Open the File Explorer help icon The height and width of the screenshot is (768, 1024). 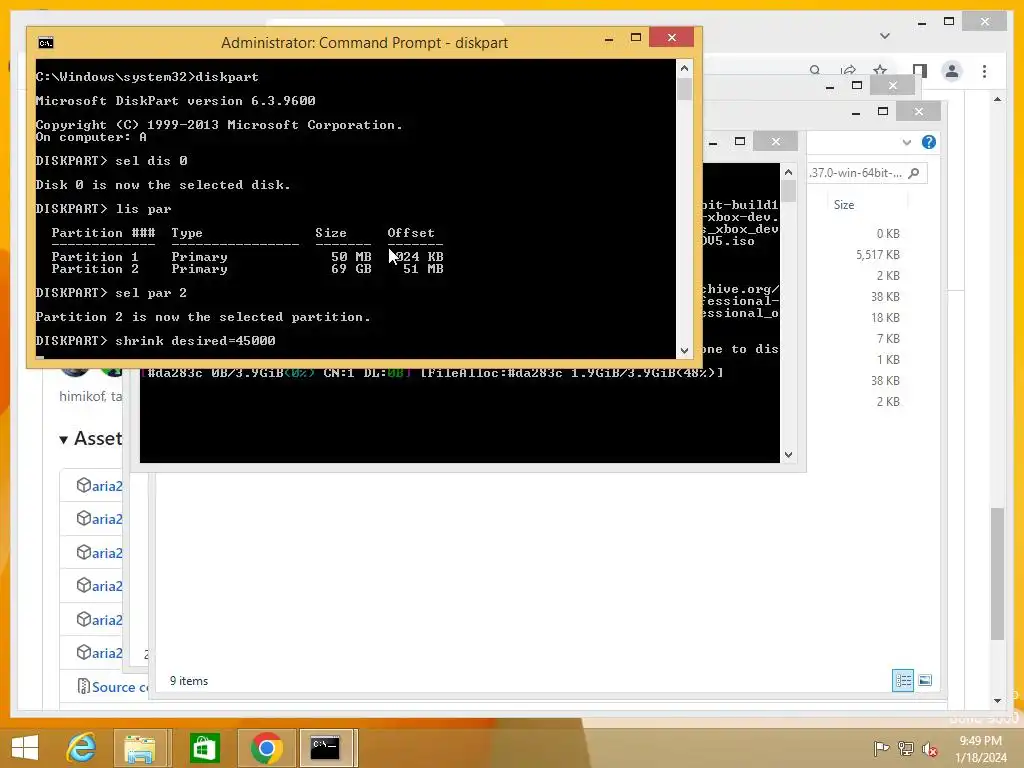[x=929, y=142]
